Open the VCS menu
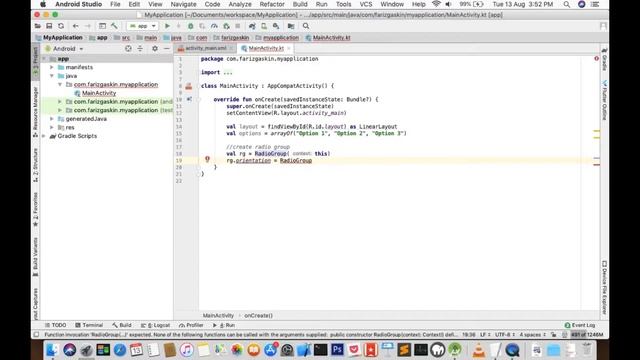 (366, 4)
